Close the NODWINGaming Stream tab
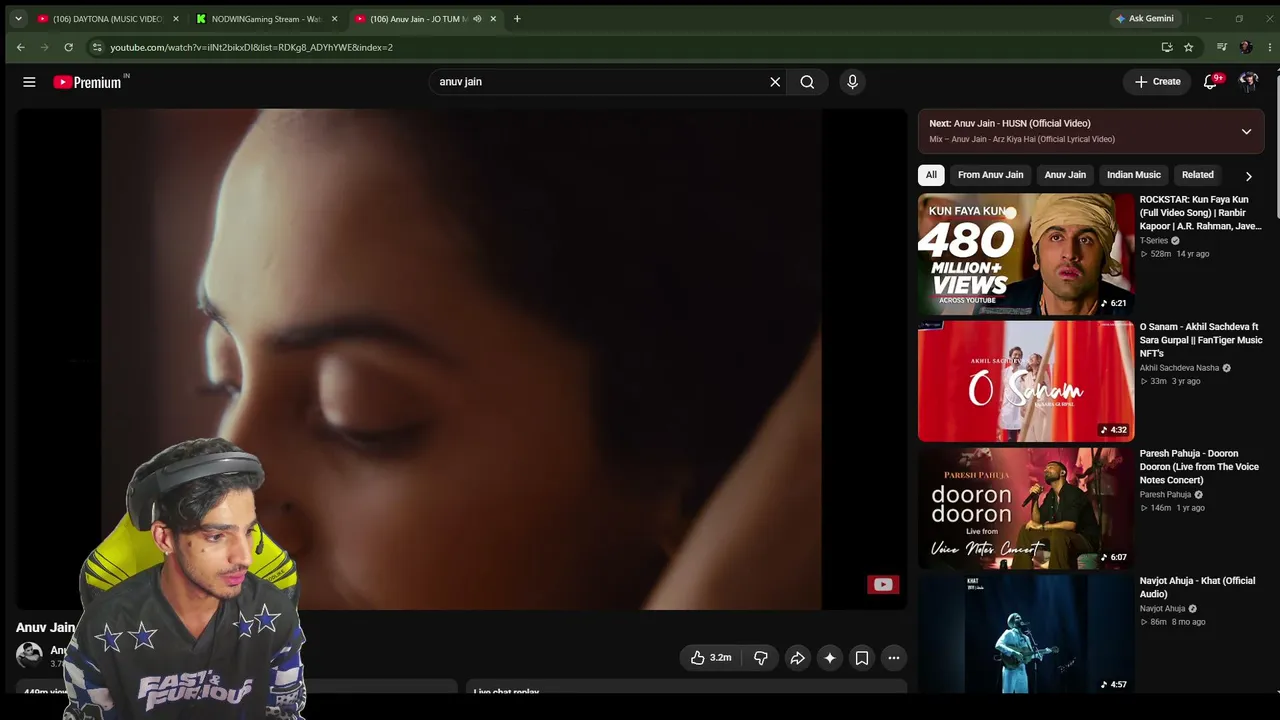 [334, 19]
